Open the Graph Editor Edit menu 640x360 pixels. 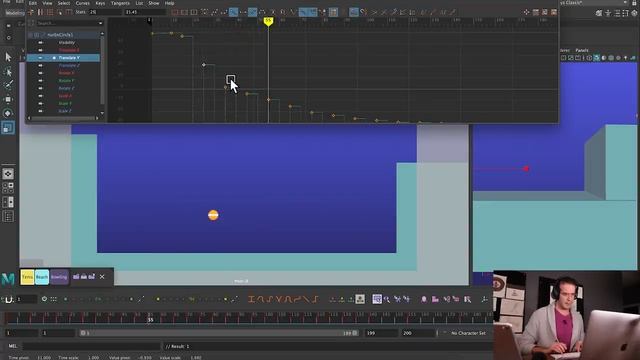coord(33,3)
